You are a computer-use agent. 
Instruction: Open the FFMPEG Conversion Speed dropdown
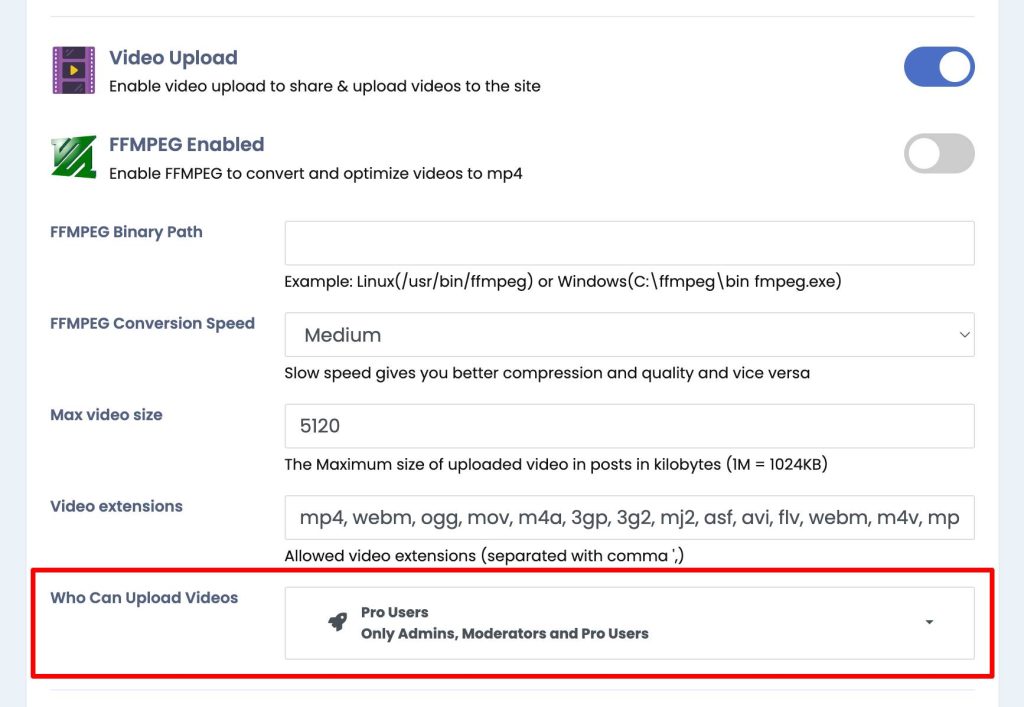tap(630, 335)
